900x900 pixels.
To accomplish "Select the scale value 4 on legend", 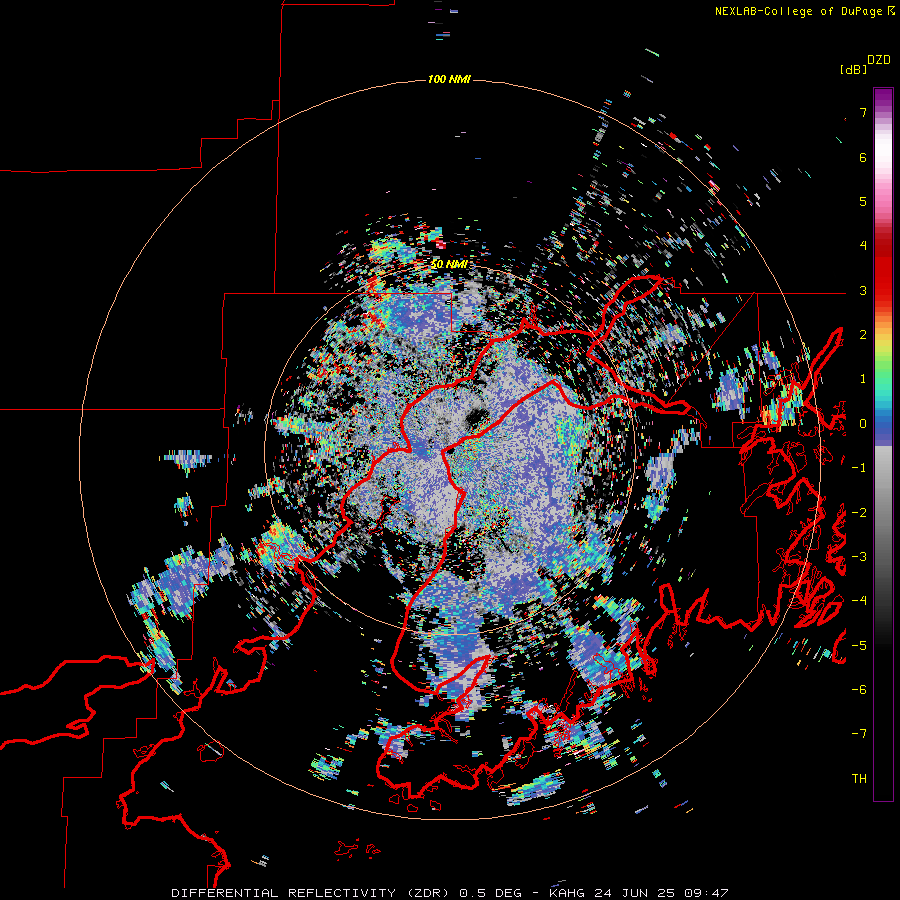I will [863, 246].
